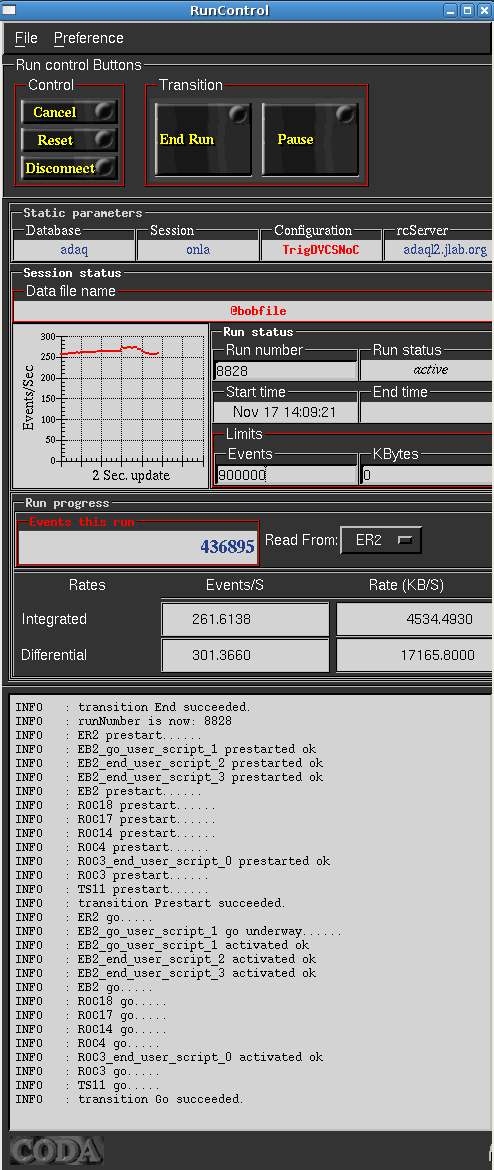Image resolution: width=494 pixels, height=1170 pixels.
Task: Click the End Run transition button
Action: tap(202, 139)
